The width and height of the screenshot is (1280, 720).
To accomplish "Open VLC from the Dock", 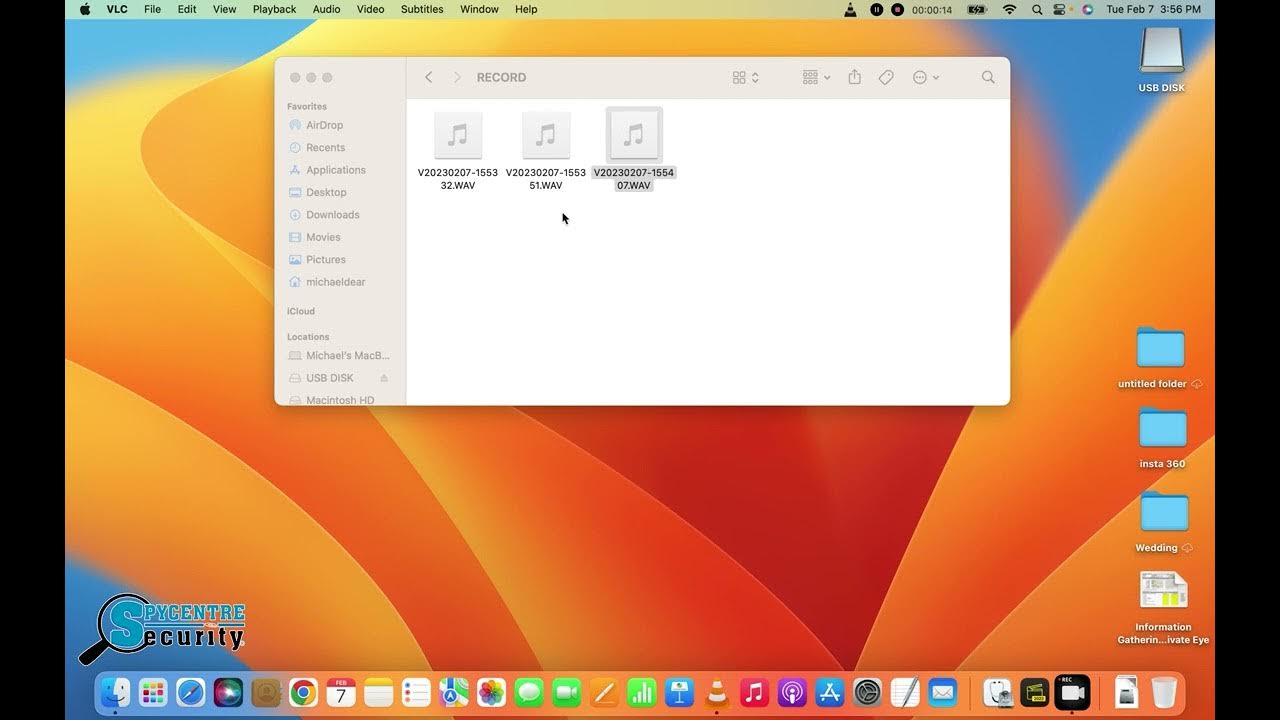I will click(717, 692).
